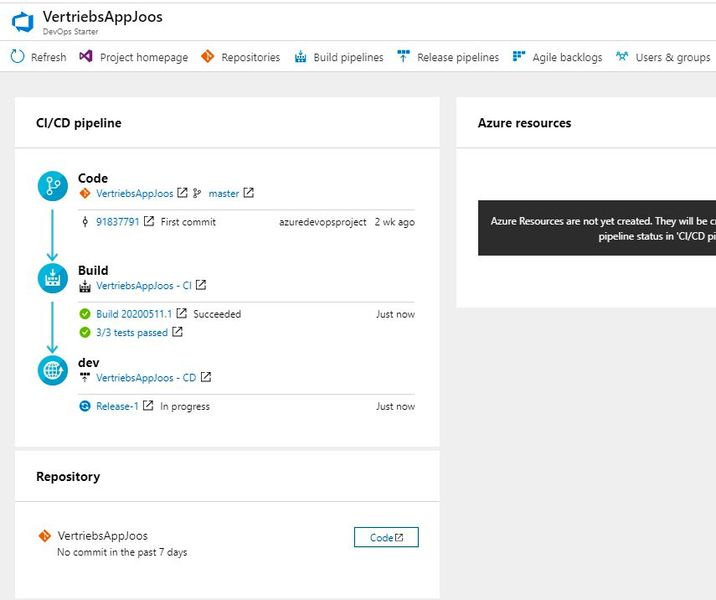Open external link icon beside VertriebsAppJoos - CD
The height and width of the screenshot is (600, 716).
(206, 377)
